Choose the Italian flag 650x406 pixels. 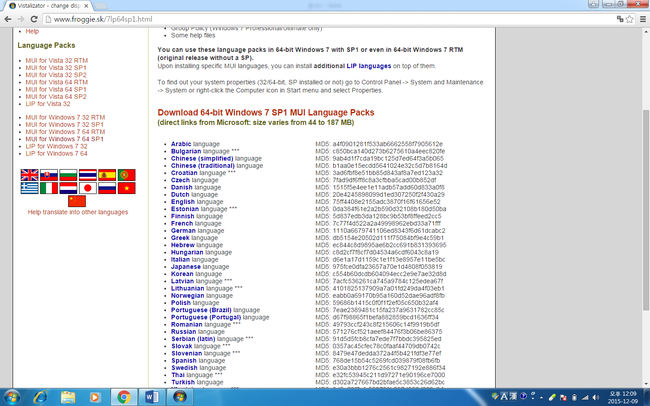pos(49,188)
